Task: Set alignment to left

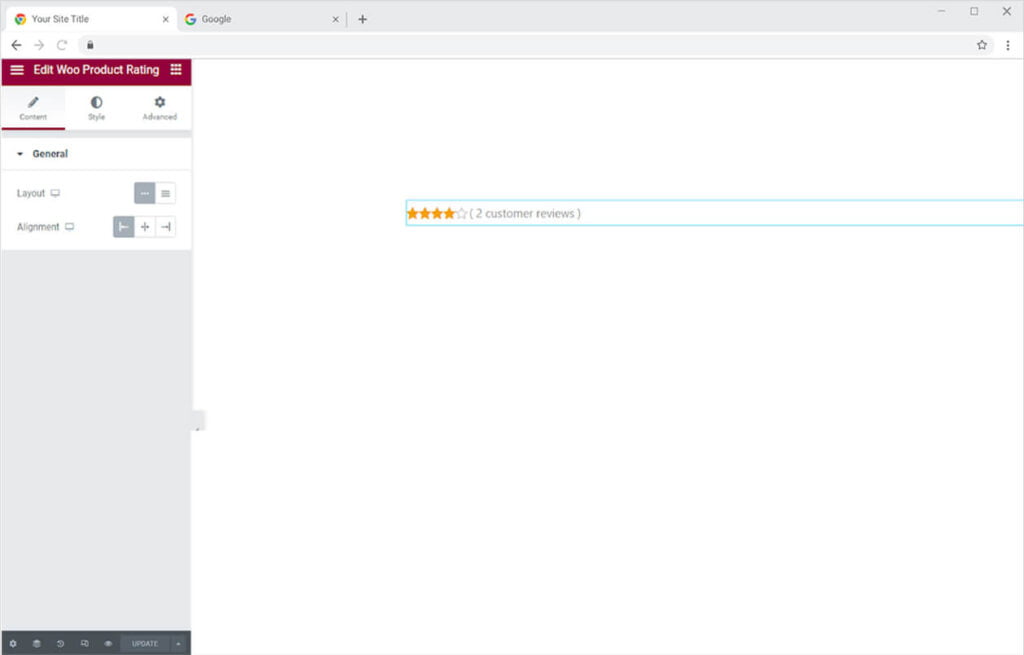Action: pyautogui.click(x=124, y=227)
